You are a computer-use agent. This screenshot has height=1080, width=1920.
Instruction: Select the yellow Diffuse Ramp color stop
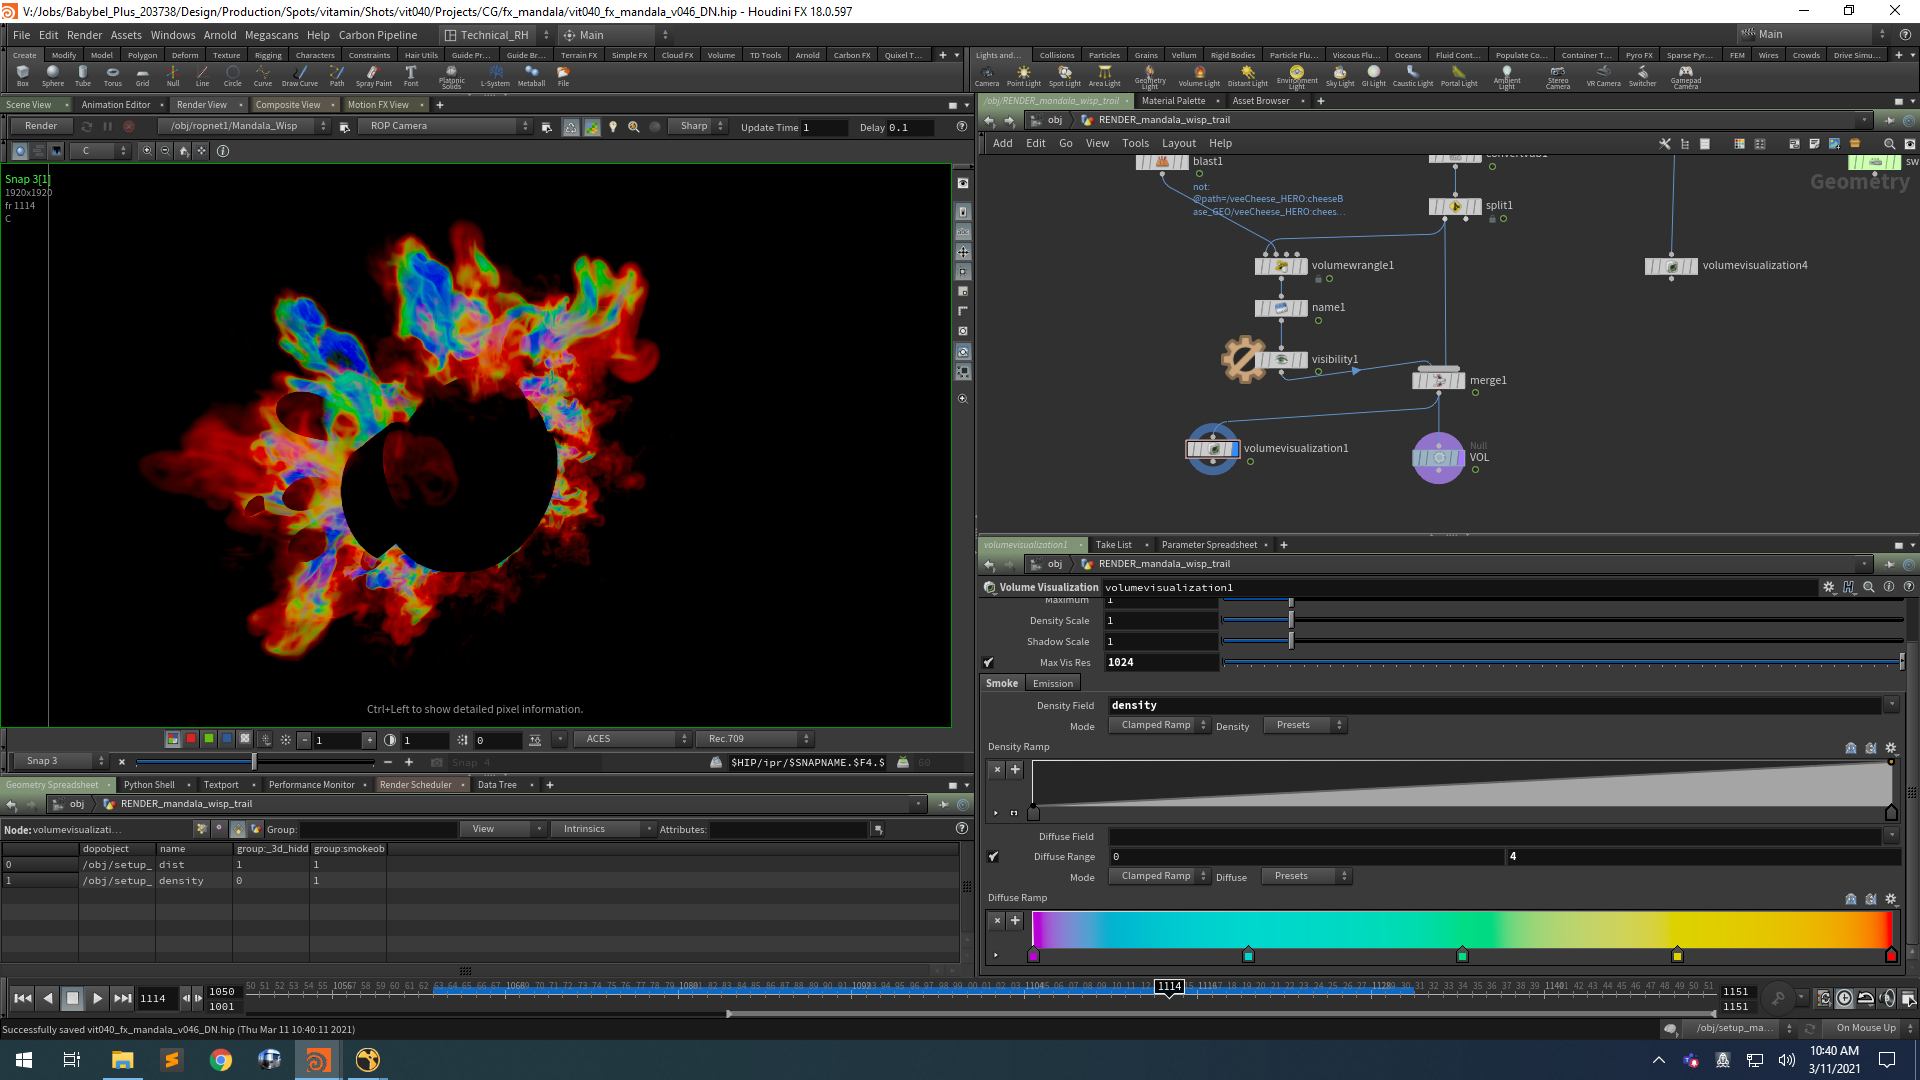coord(1677,956)
